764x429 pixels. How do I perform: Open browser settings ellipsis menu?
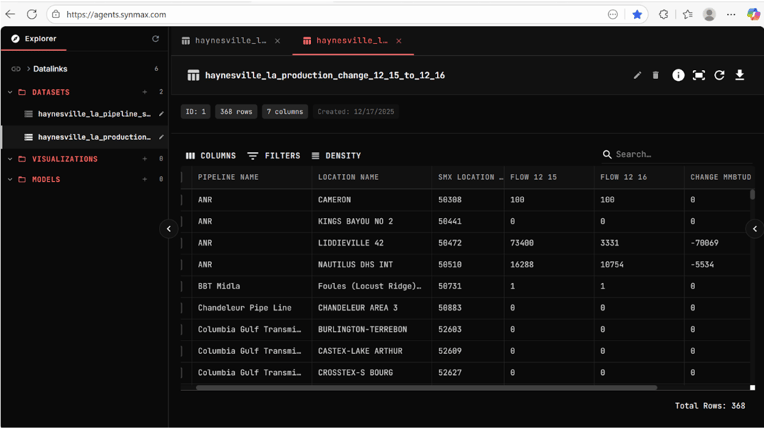(x=731, y=15)
